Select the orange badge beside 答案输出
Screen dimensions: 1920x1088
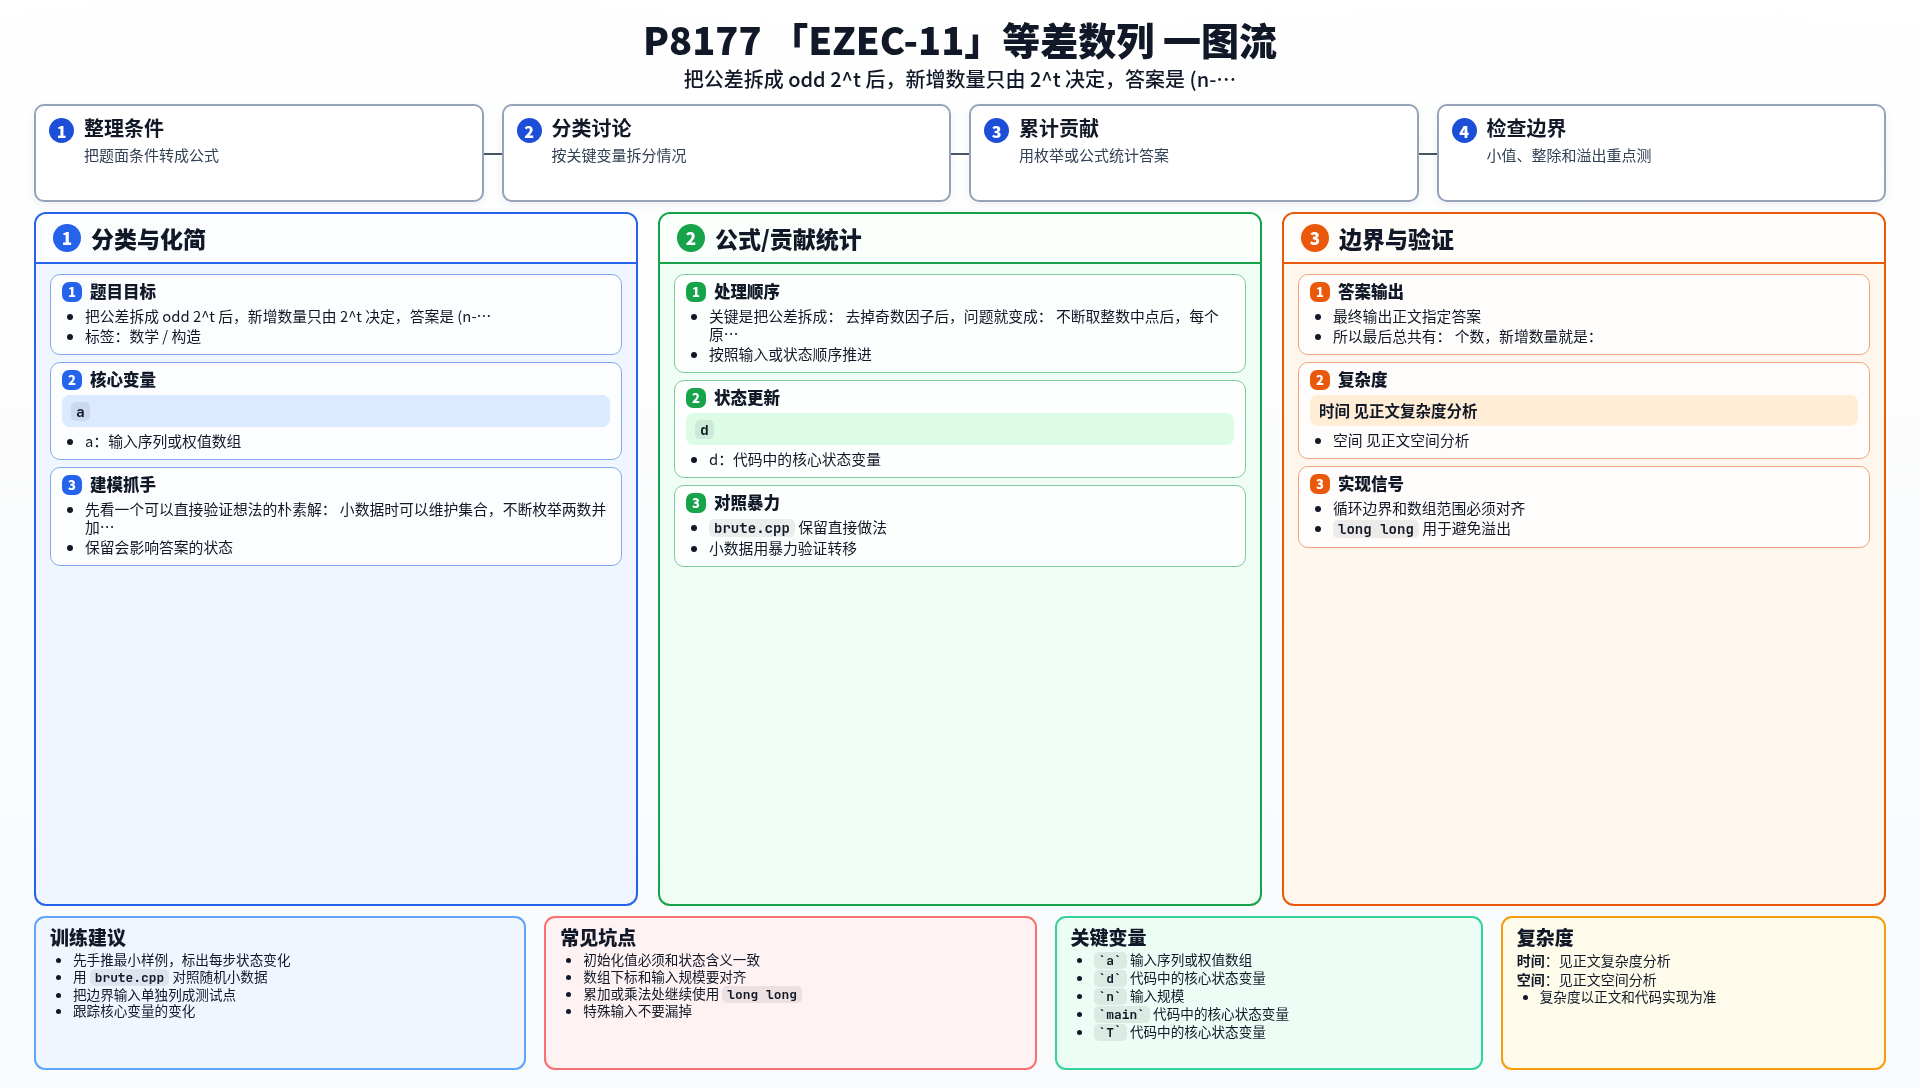coord(1320,292)
